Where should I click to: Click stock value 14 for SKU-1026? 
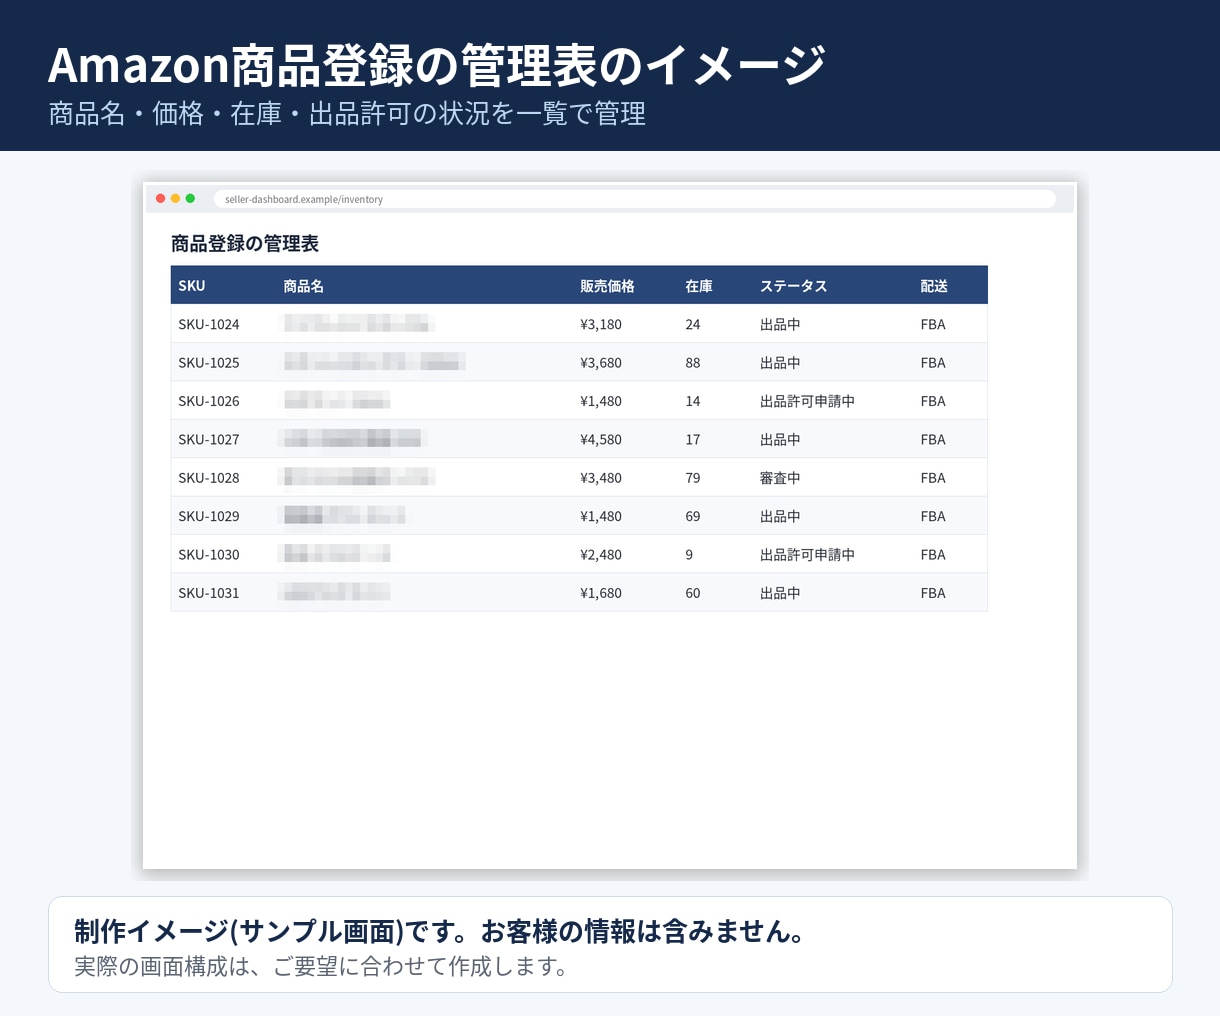click(x=693, y=401)
